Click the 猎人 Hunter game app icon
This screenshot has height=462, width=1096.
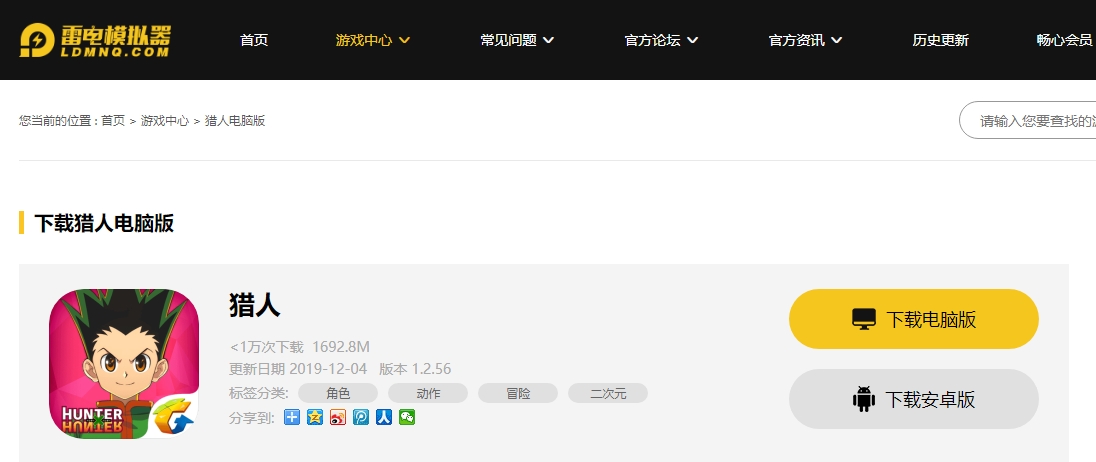[124, 363]
